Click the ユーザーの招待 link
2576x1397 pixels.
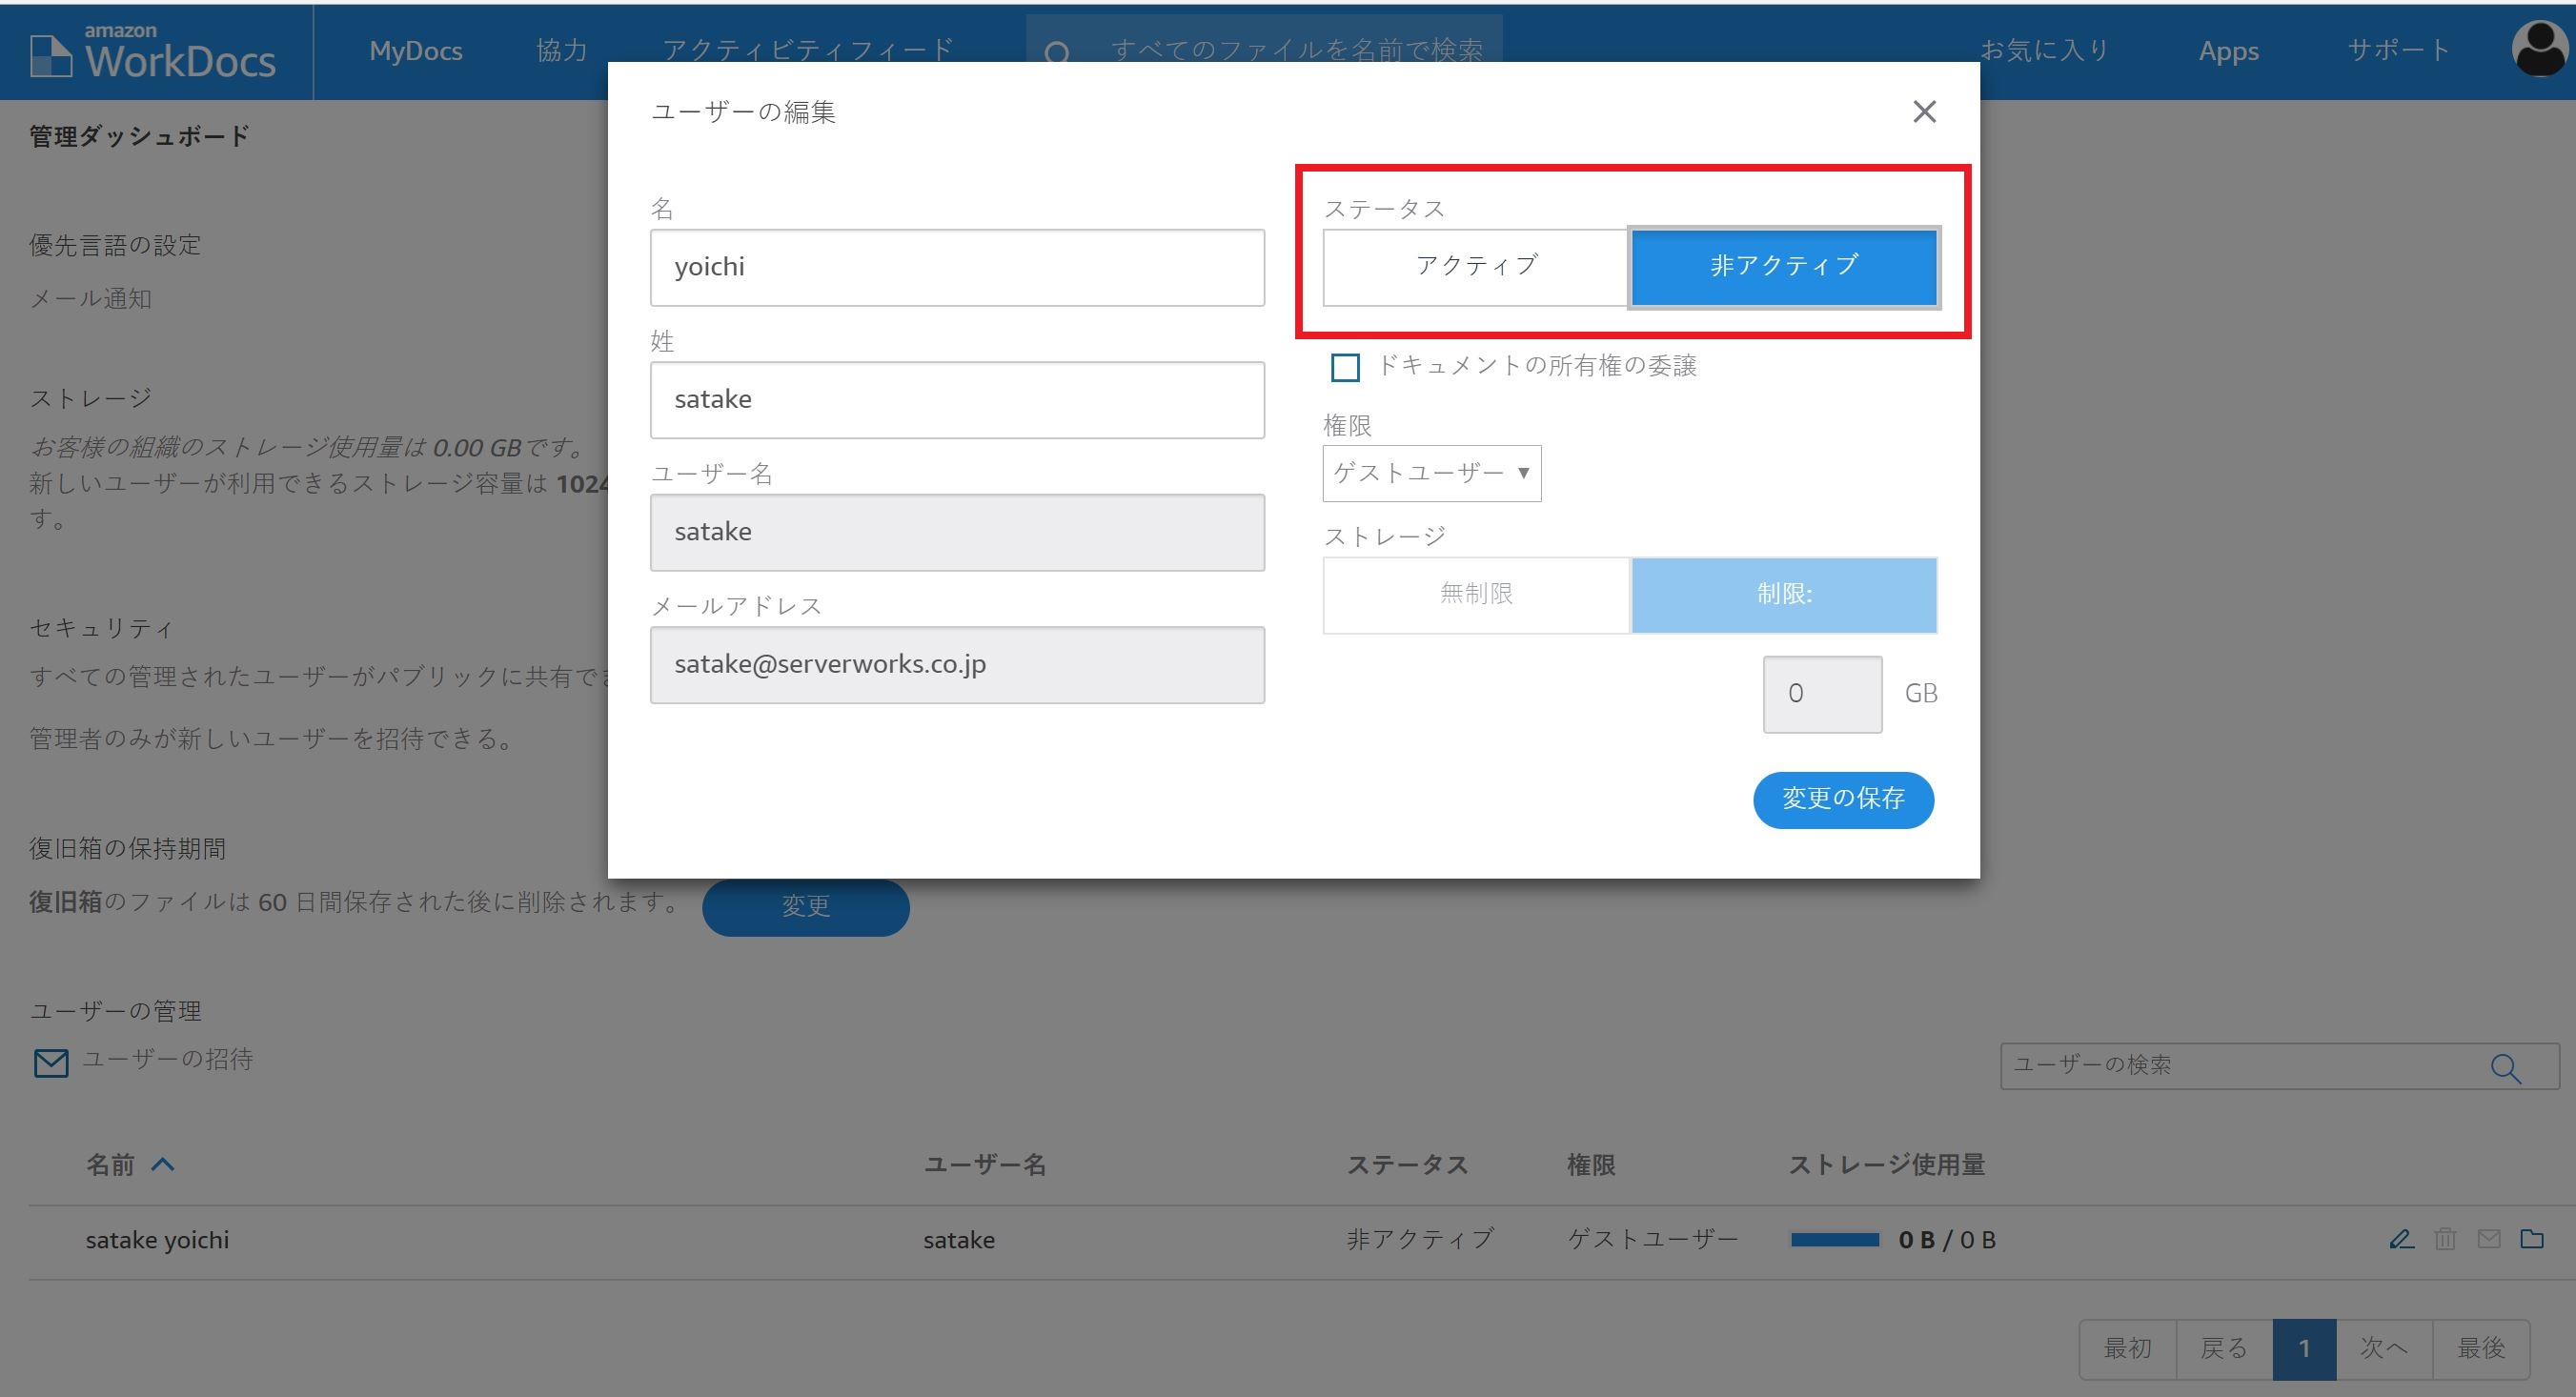point(167,1059)
